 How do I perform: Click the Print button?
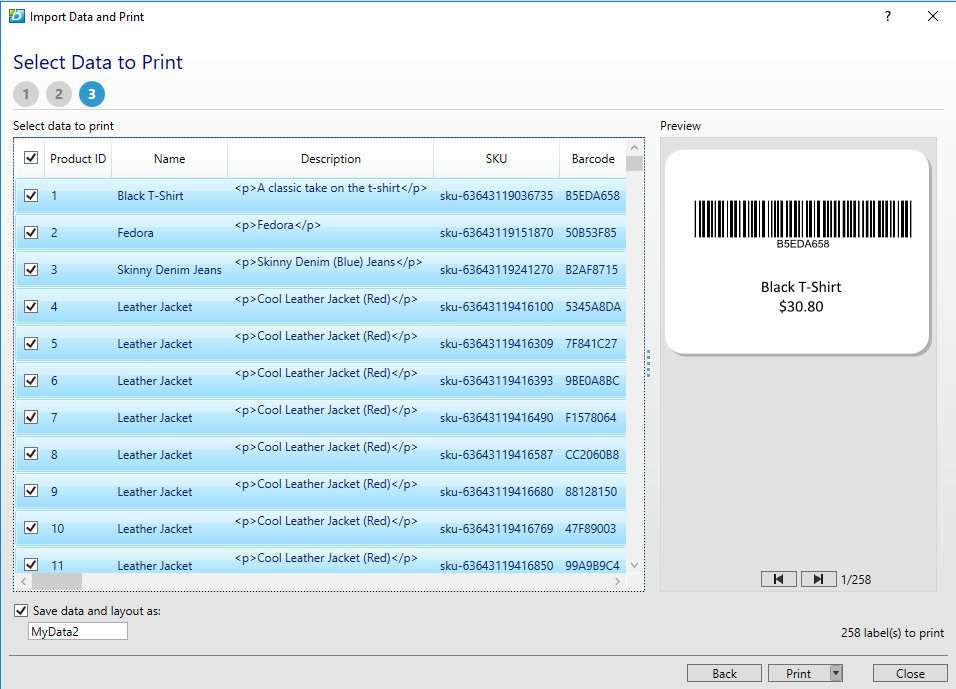point(799,673)
